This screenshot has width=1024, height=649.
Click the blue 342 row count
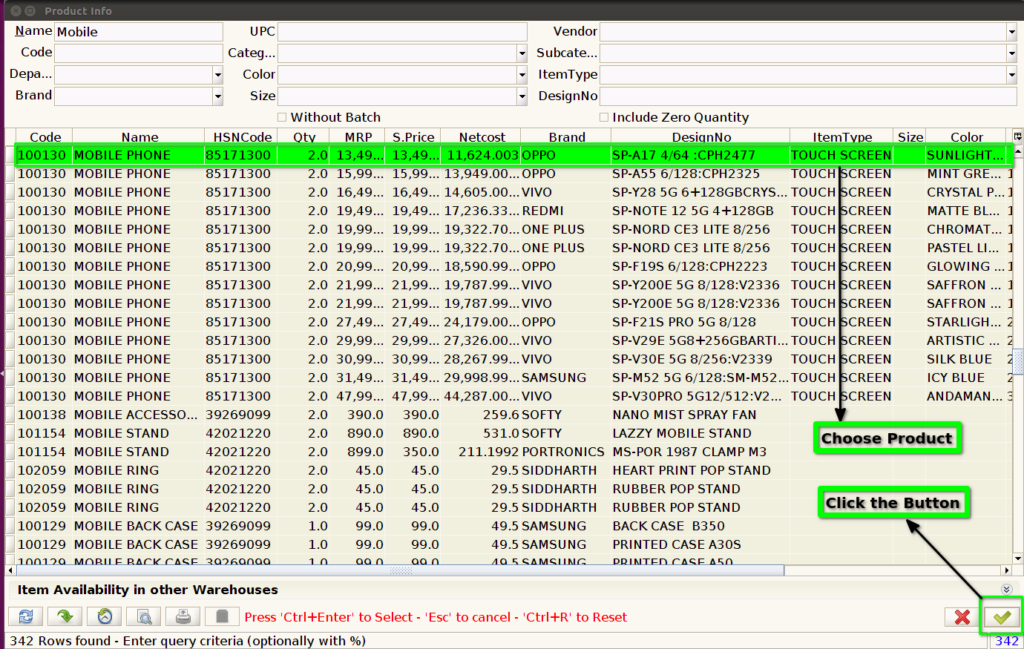(1006, 641)
